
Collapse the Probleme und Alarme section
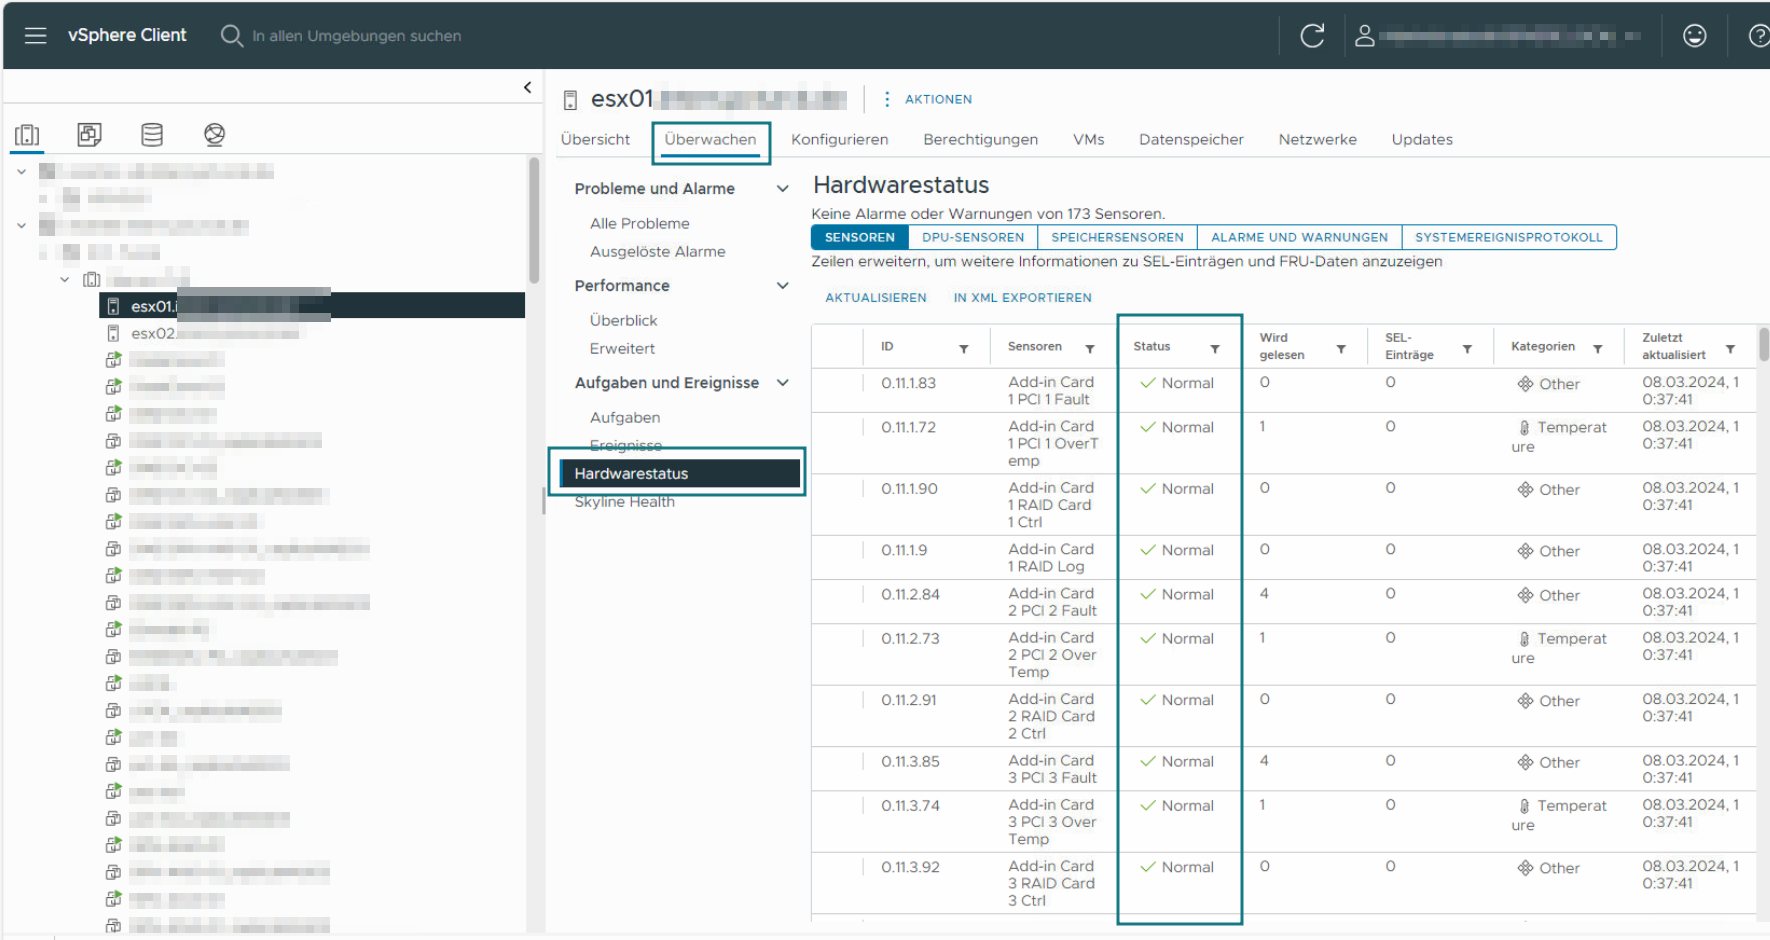pyautogui.click(x=783, y=189)
